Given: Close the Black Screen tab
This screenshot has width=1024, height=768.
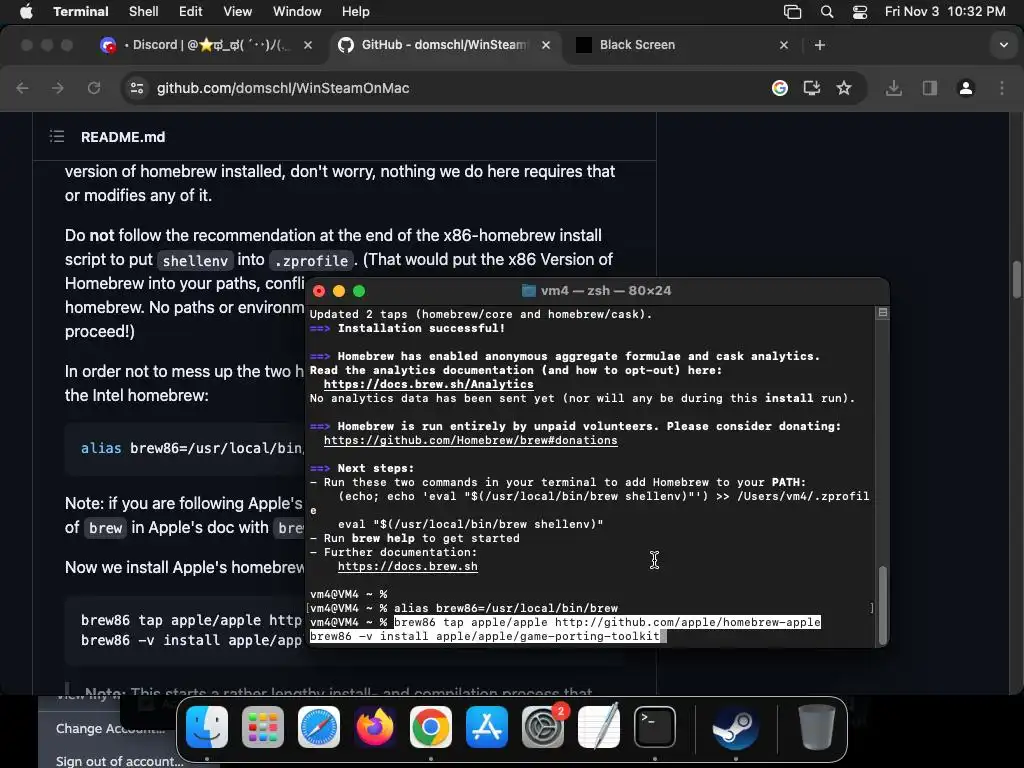Looking at the screenshot, I should point(784,45).
